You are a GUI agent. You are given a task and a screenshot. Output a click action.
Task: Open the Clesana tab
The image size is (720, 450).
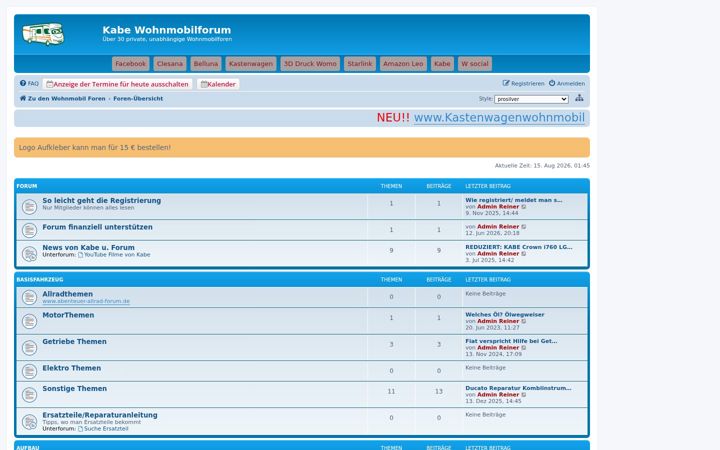(170, 64)
